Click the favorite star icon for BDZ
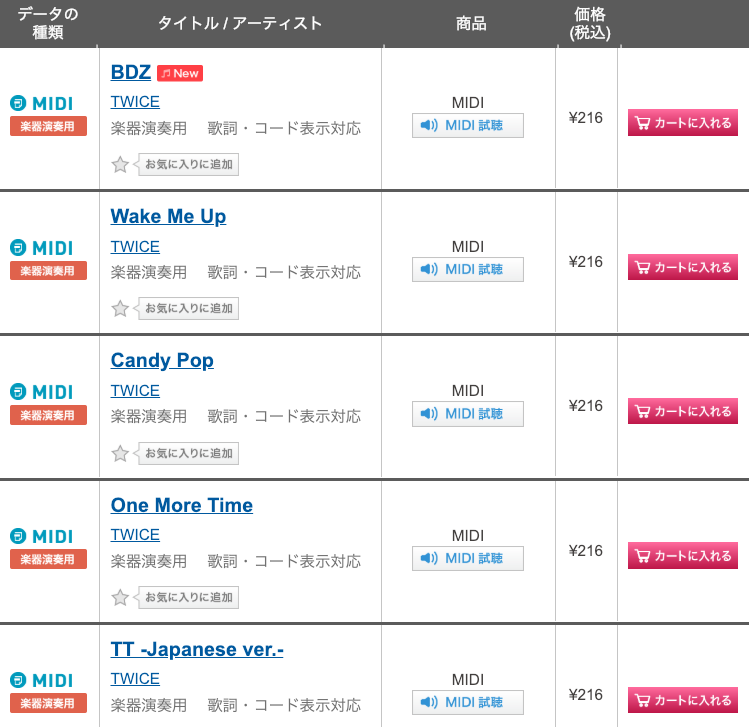 [120, 165]
